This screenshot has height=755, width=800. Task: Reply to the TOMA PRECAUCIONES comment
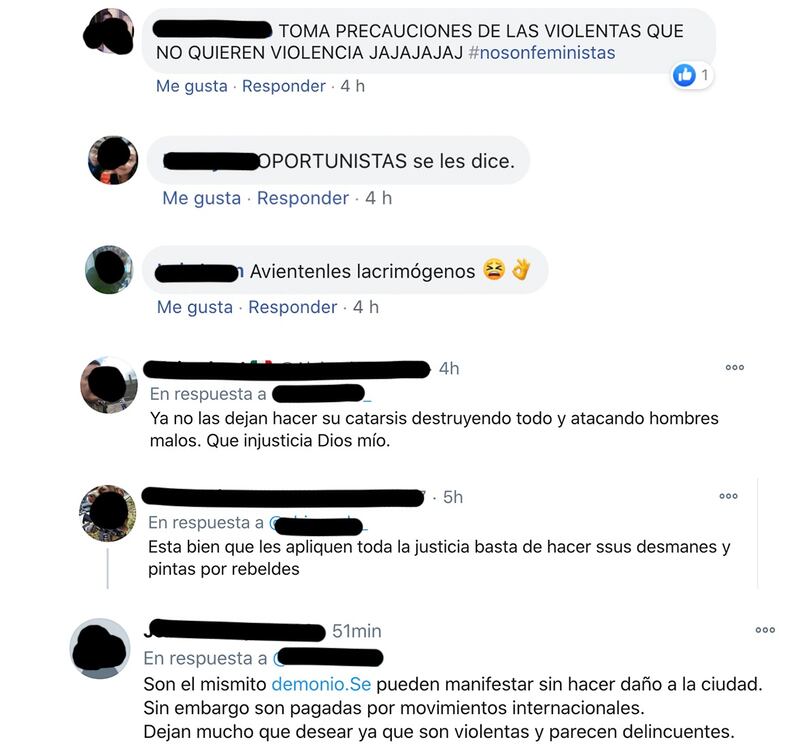(x=284, y=86)
